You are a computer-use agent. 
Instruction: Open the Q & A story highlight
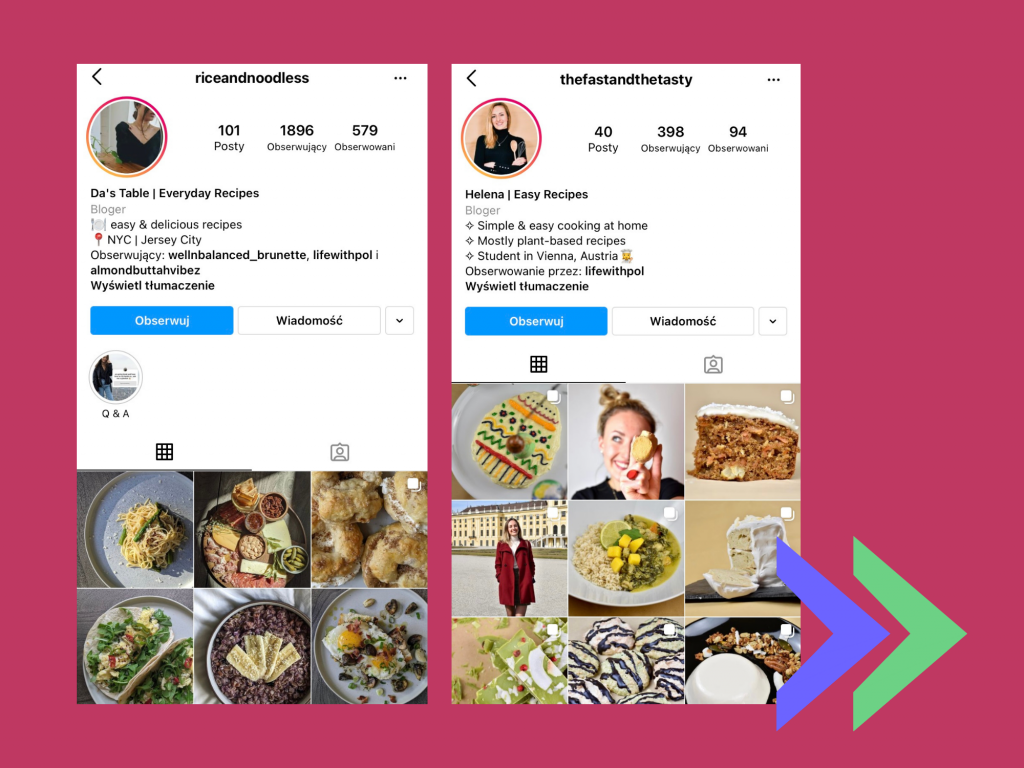(x=116, y=377)
